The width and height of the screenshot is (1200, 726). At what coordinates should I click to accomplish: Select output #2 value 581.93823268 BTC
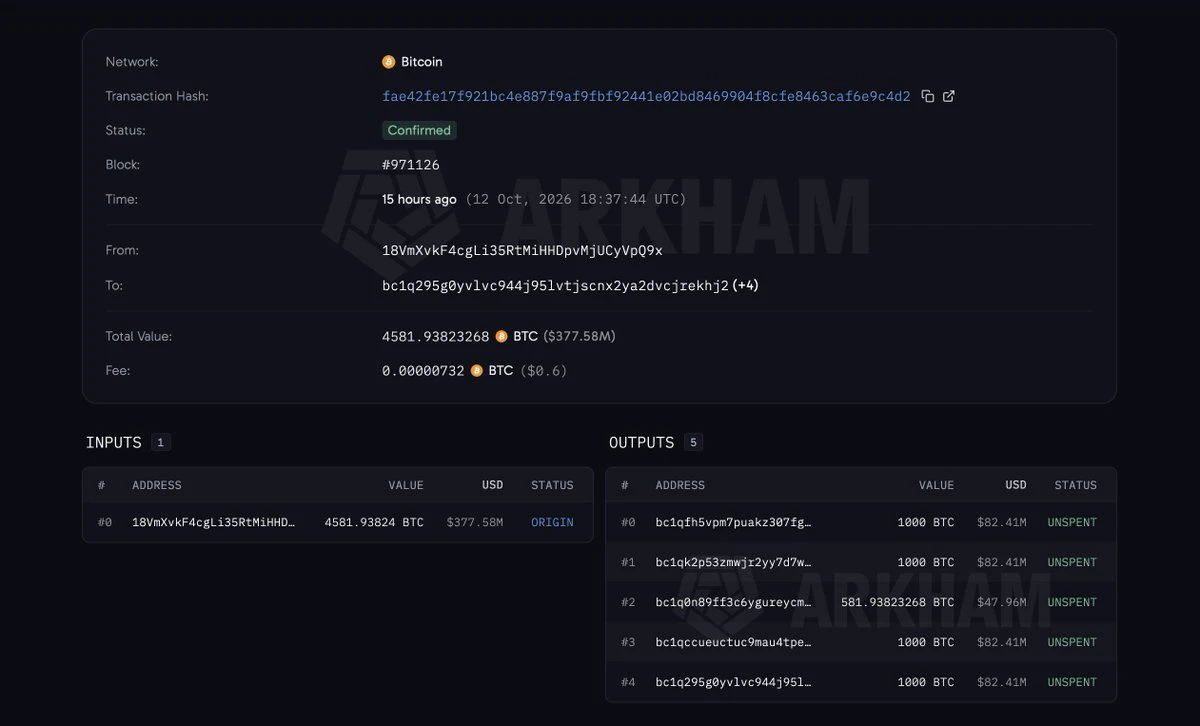point(898,602)
